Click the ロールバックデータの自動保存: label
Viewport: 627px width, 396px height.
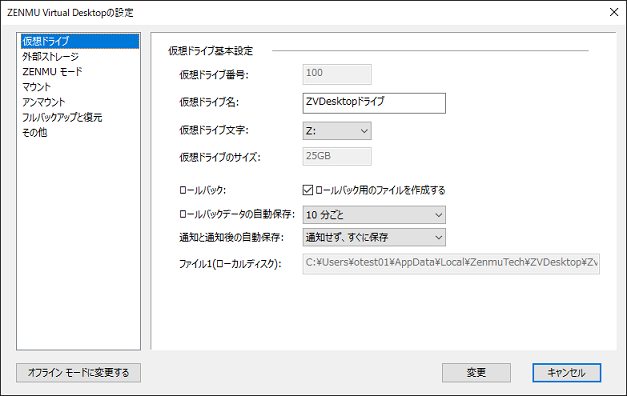pyautogui.click(x=237, y=214)
